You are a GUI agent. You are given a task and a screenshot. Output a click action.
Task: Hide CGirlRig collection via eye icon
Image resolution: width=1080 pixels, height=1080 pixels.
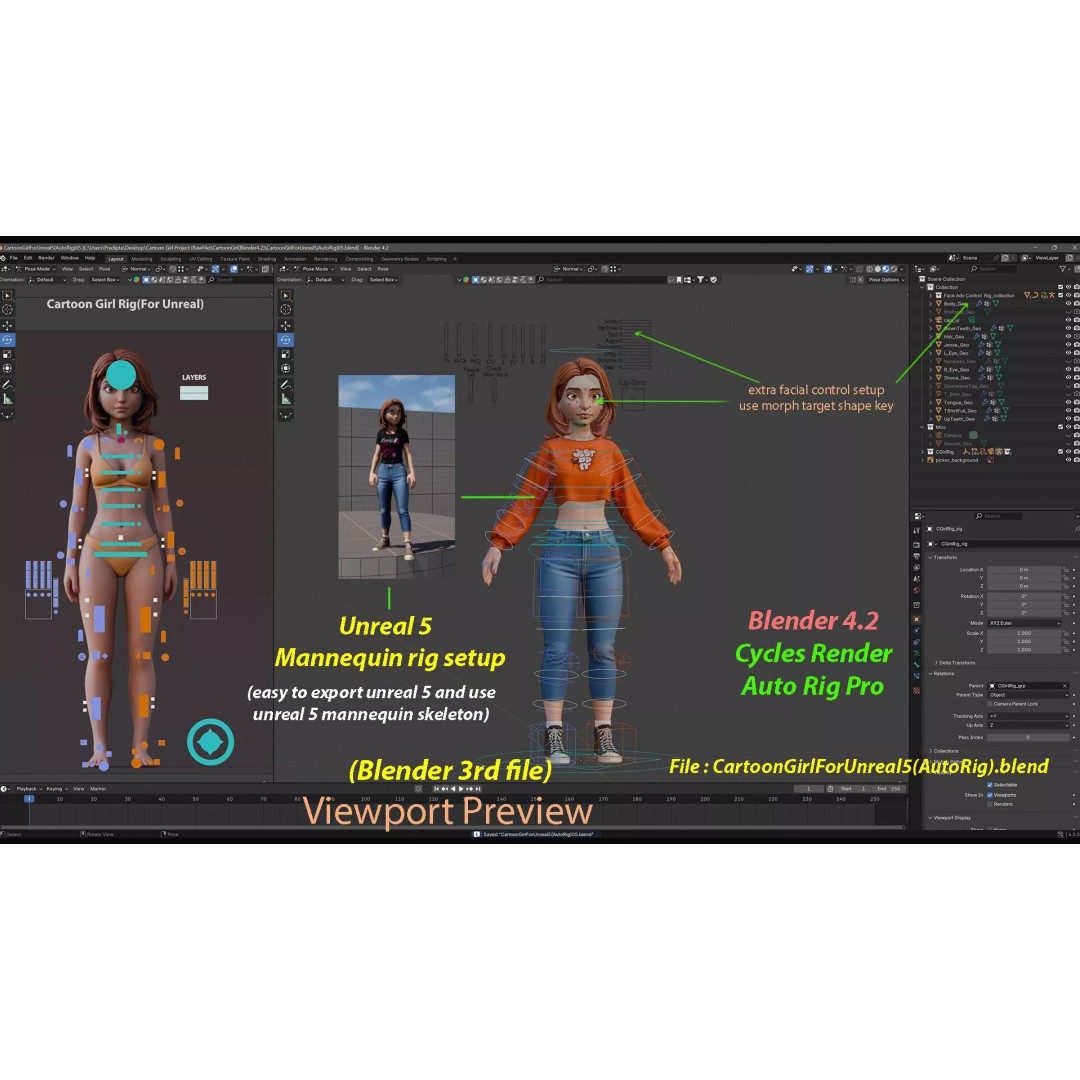click(x=1068, y=452)
